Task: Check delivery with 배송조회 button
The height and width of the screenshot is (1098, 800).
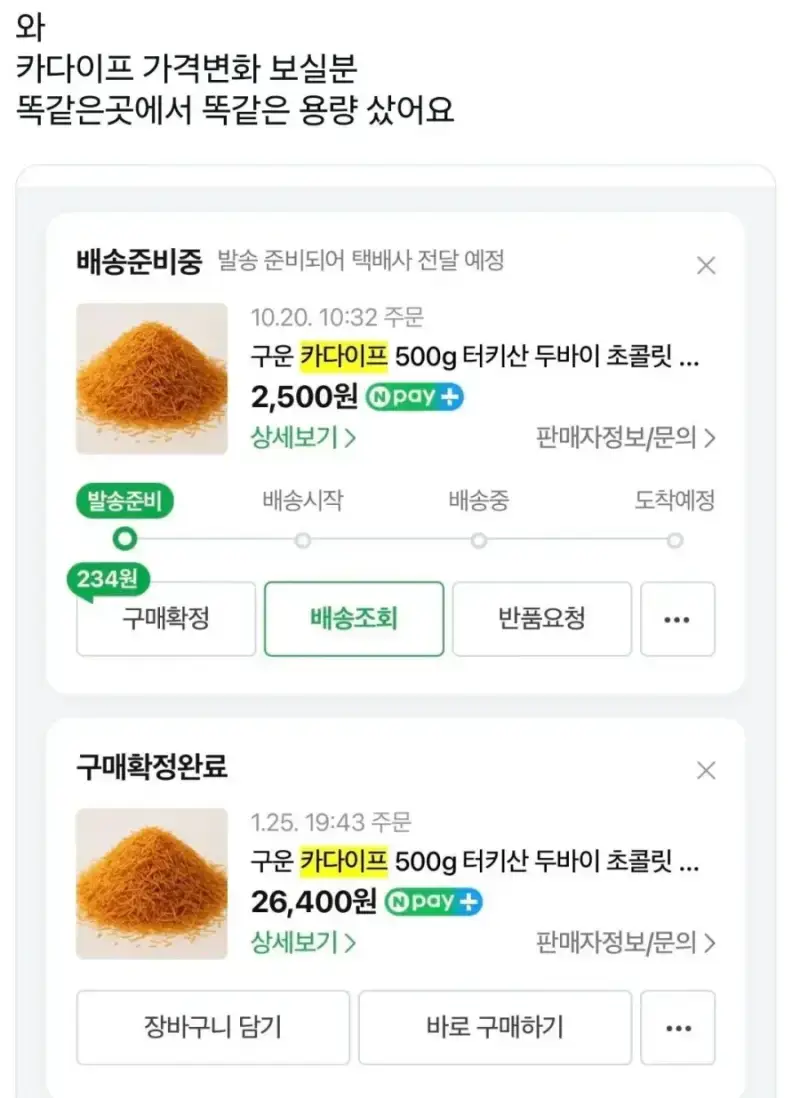Action: 354,619
